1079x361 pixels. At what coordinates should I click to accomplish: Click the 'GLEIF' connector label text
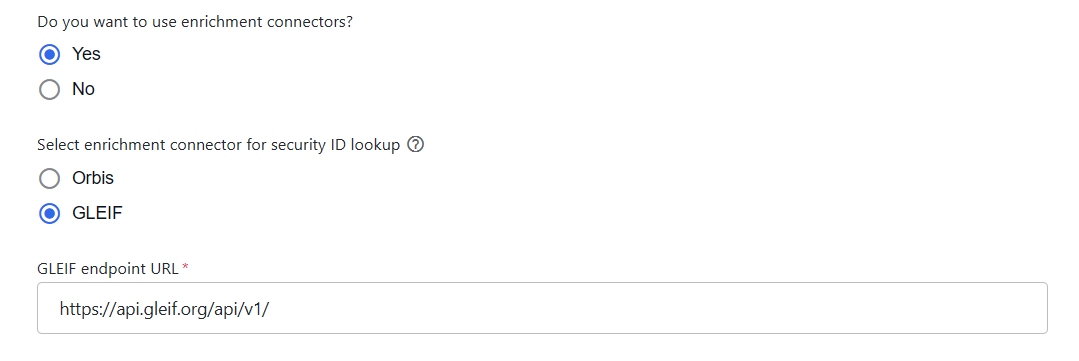click(97, 214)
